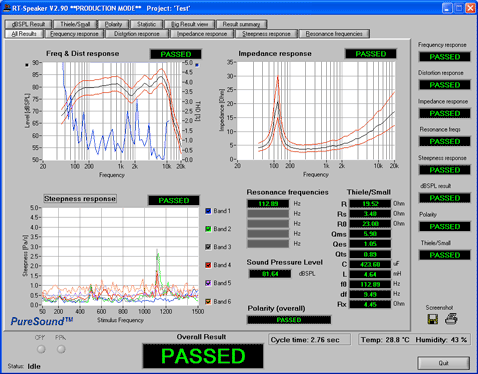Toggle Band 6 orange legend box
The width and height of the screenshot is (478, 374).
[208, 302]
